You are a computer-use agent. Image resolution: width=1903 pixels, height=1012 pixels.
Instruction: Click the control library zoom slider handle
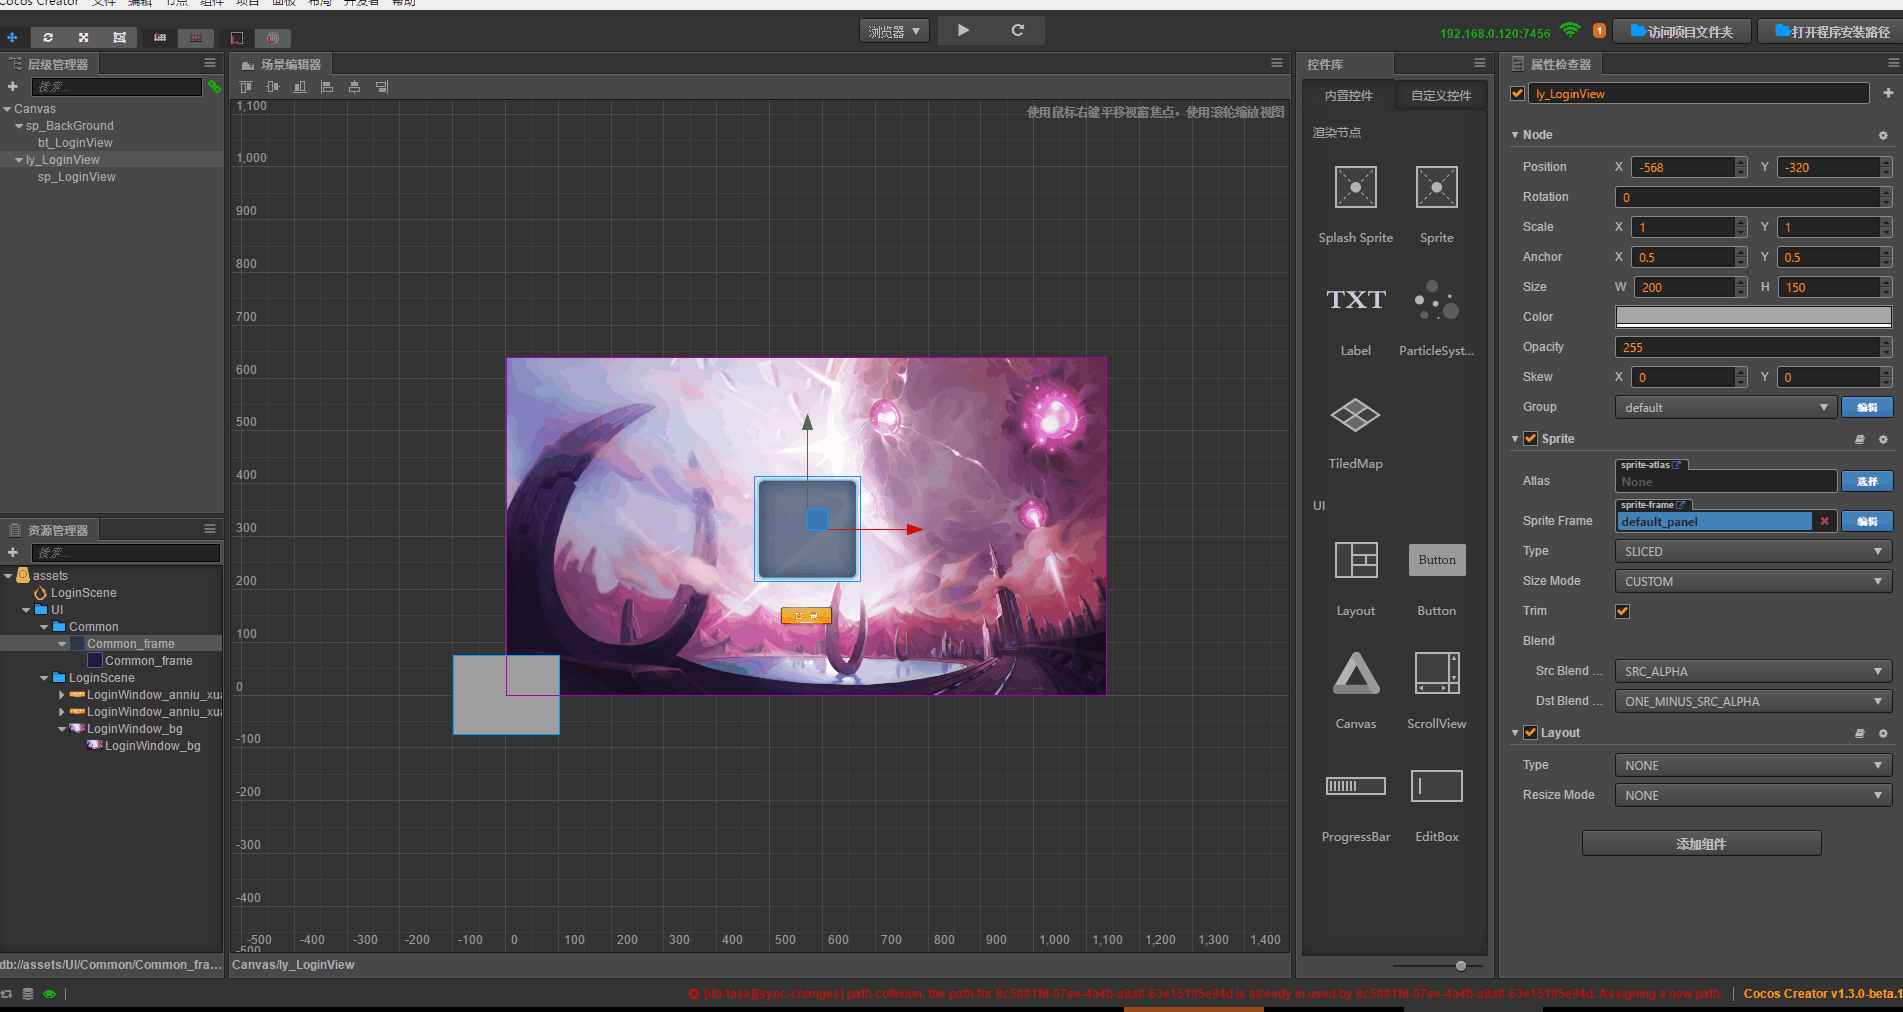pos(1461,966)
